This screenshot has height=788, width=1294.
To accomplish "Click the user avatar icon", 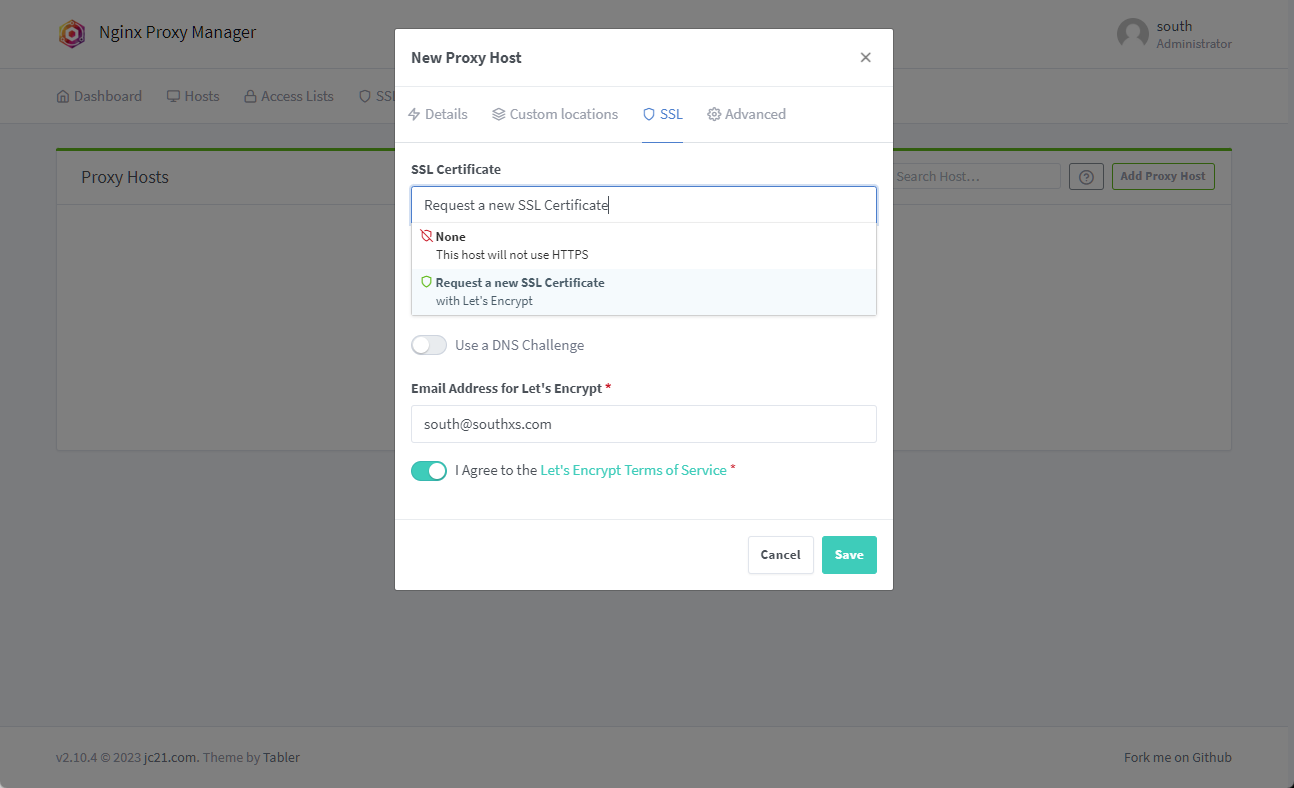I will pyautogui.click(x=1132, y=34).
